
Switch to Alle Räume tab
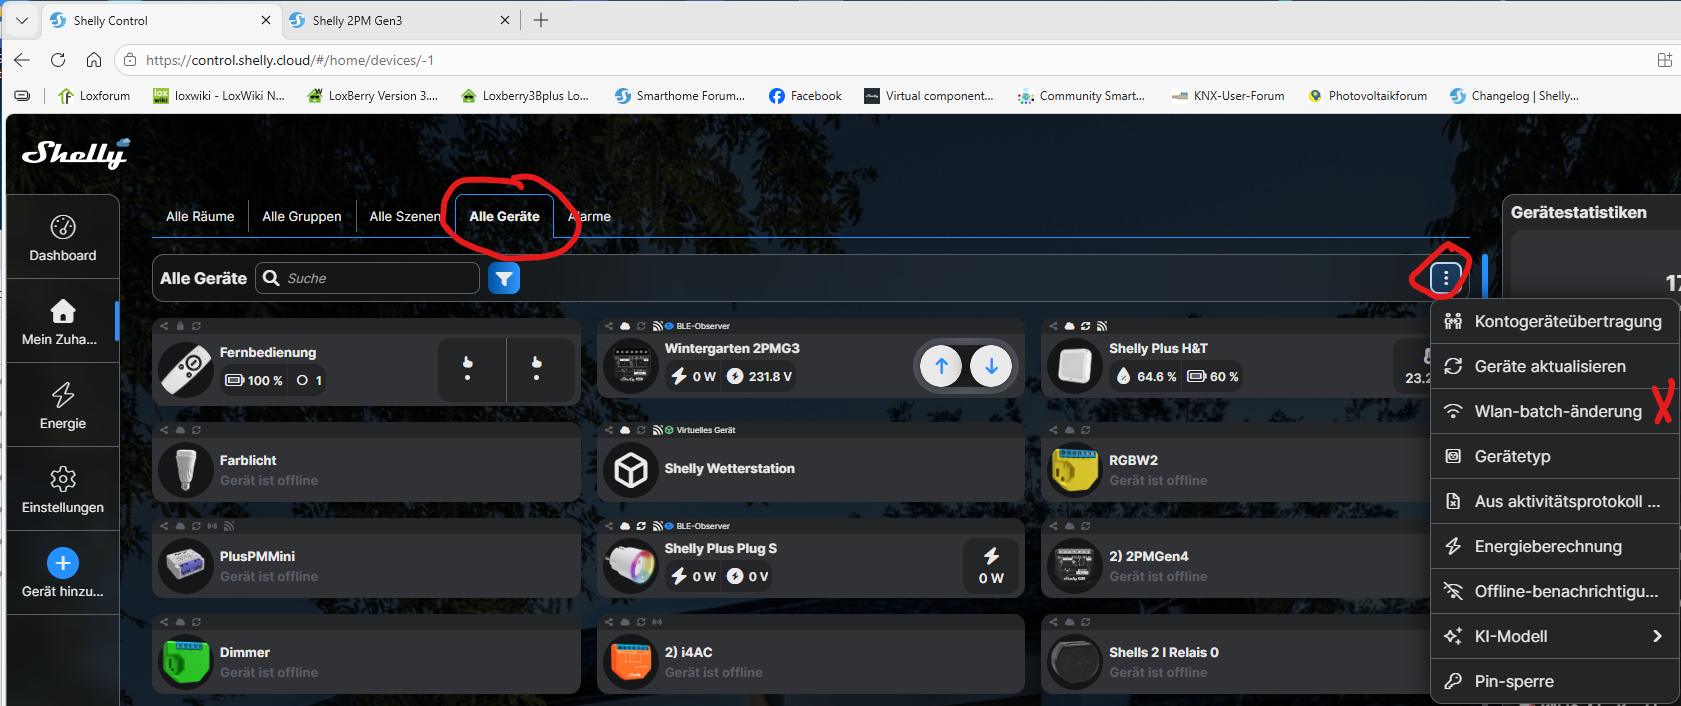coord(200,216)
